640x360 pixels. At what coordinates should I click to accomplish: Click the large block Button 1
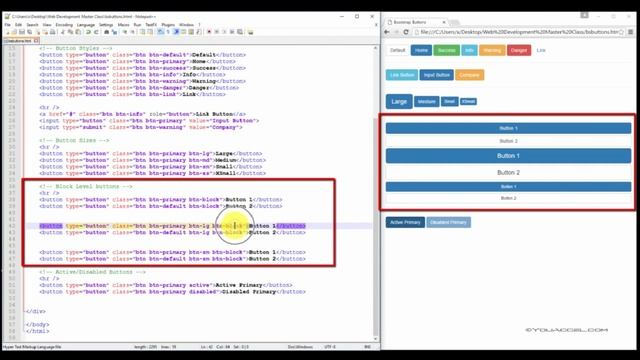508,156
